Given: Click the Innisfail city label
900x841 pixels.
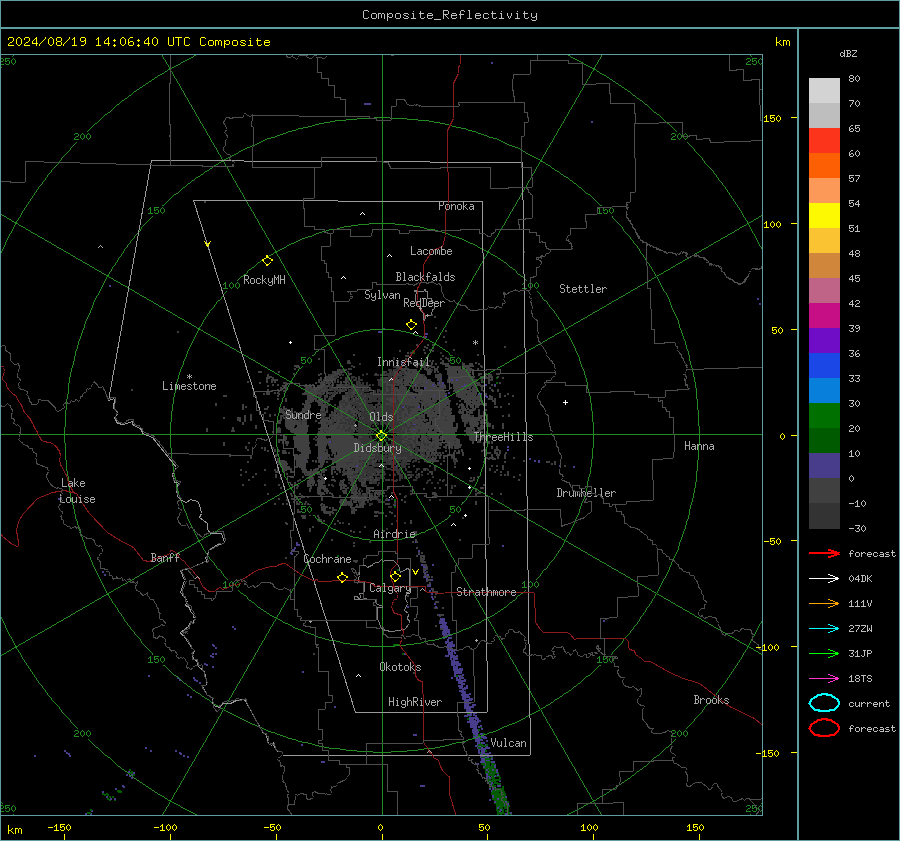Looking at the screenshot, I should (x=403, y=362).
